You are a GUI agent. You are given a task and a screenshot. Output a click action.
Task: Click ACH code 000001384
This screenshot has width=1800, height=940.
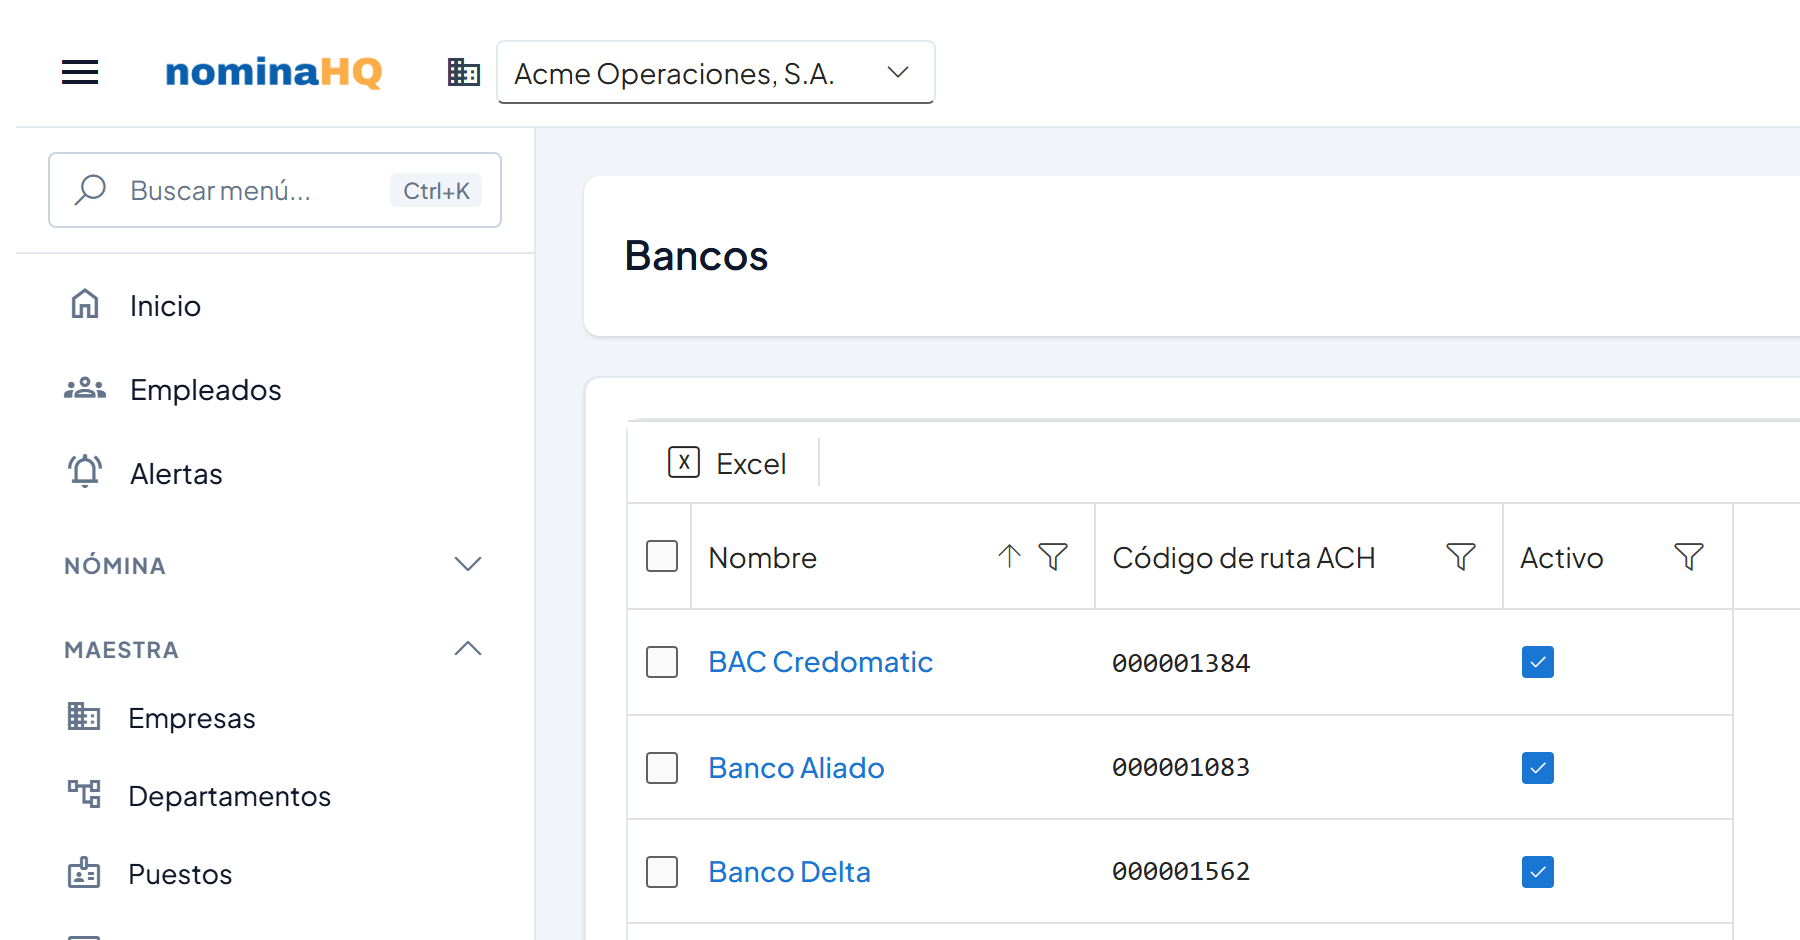[1181, 663]
